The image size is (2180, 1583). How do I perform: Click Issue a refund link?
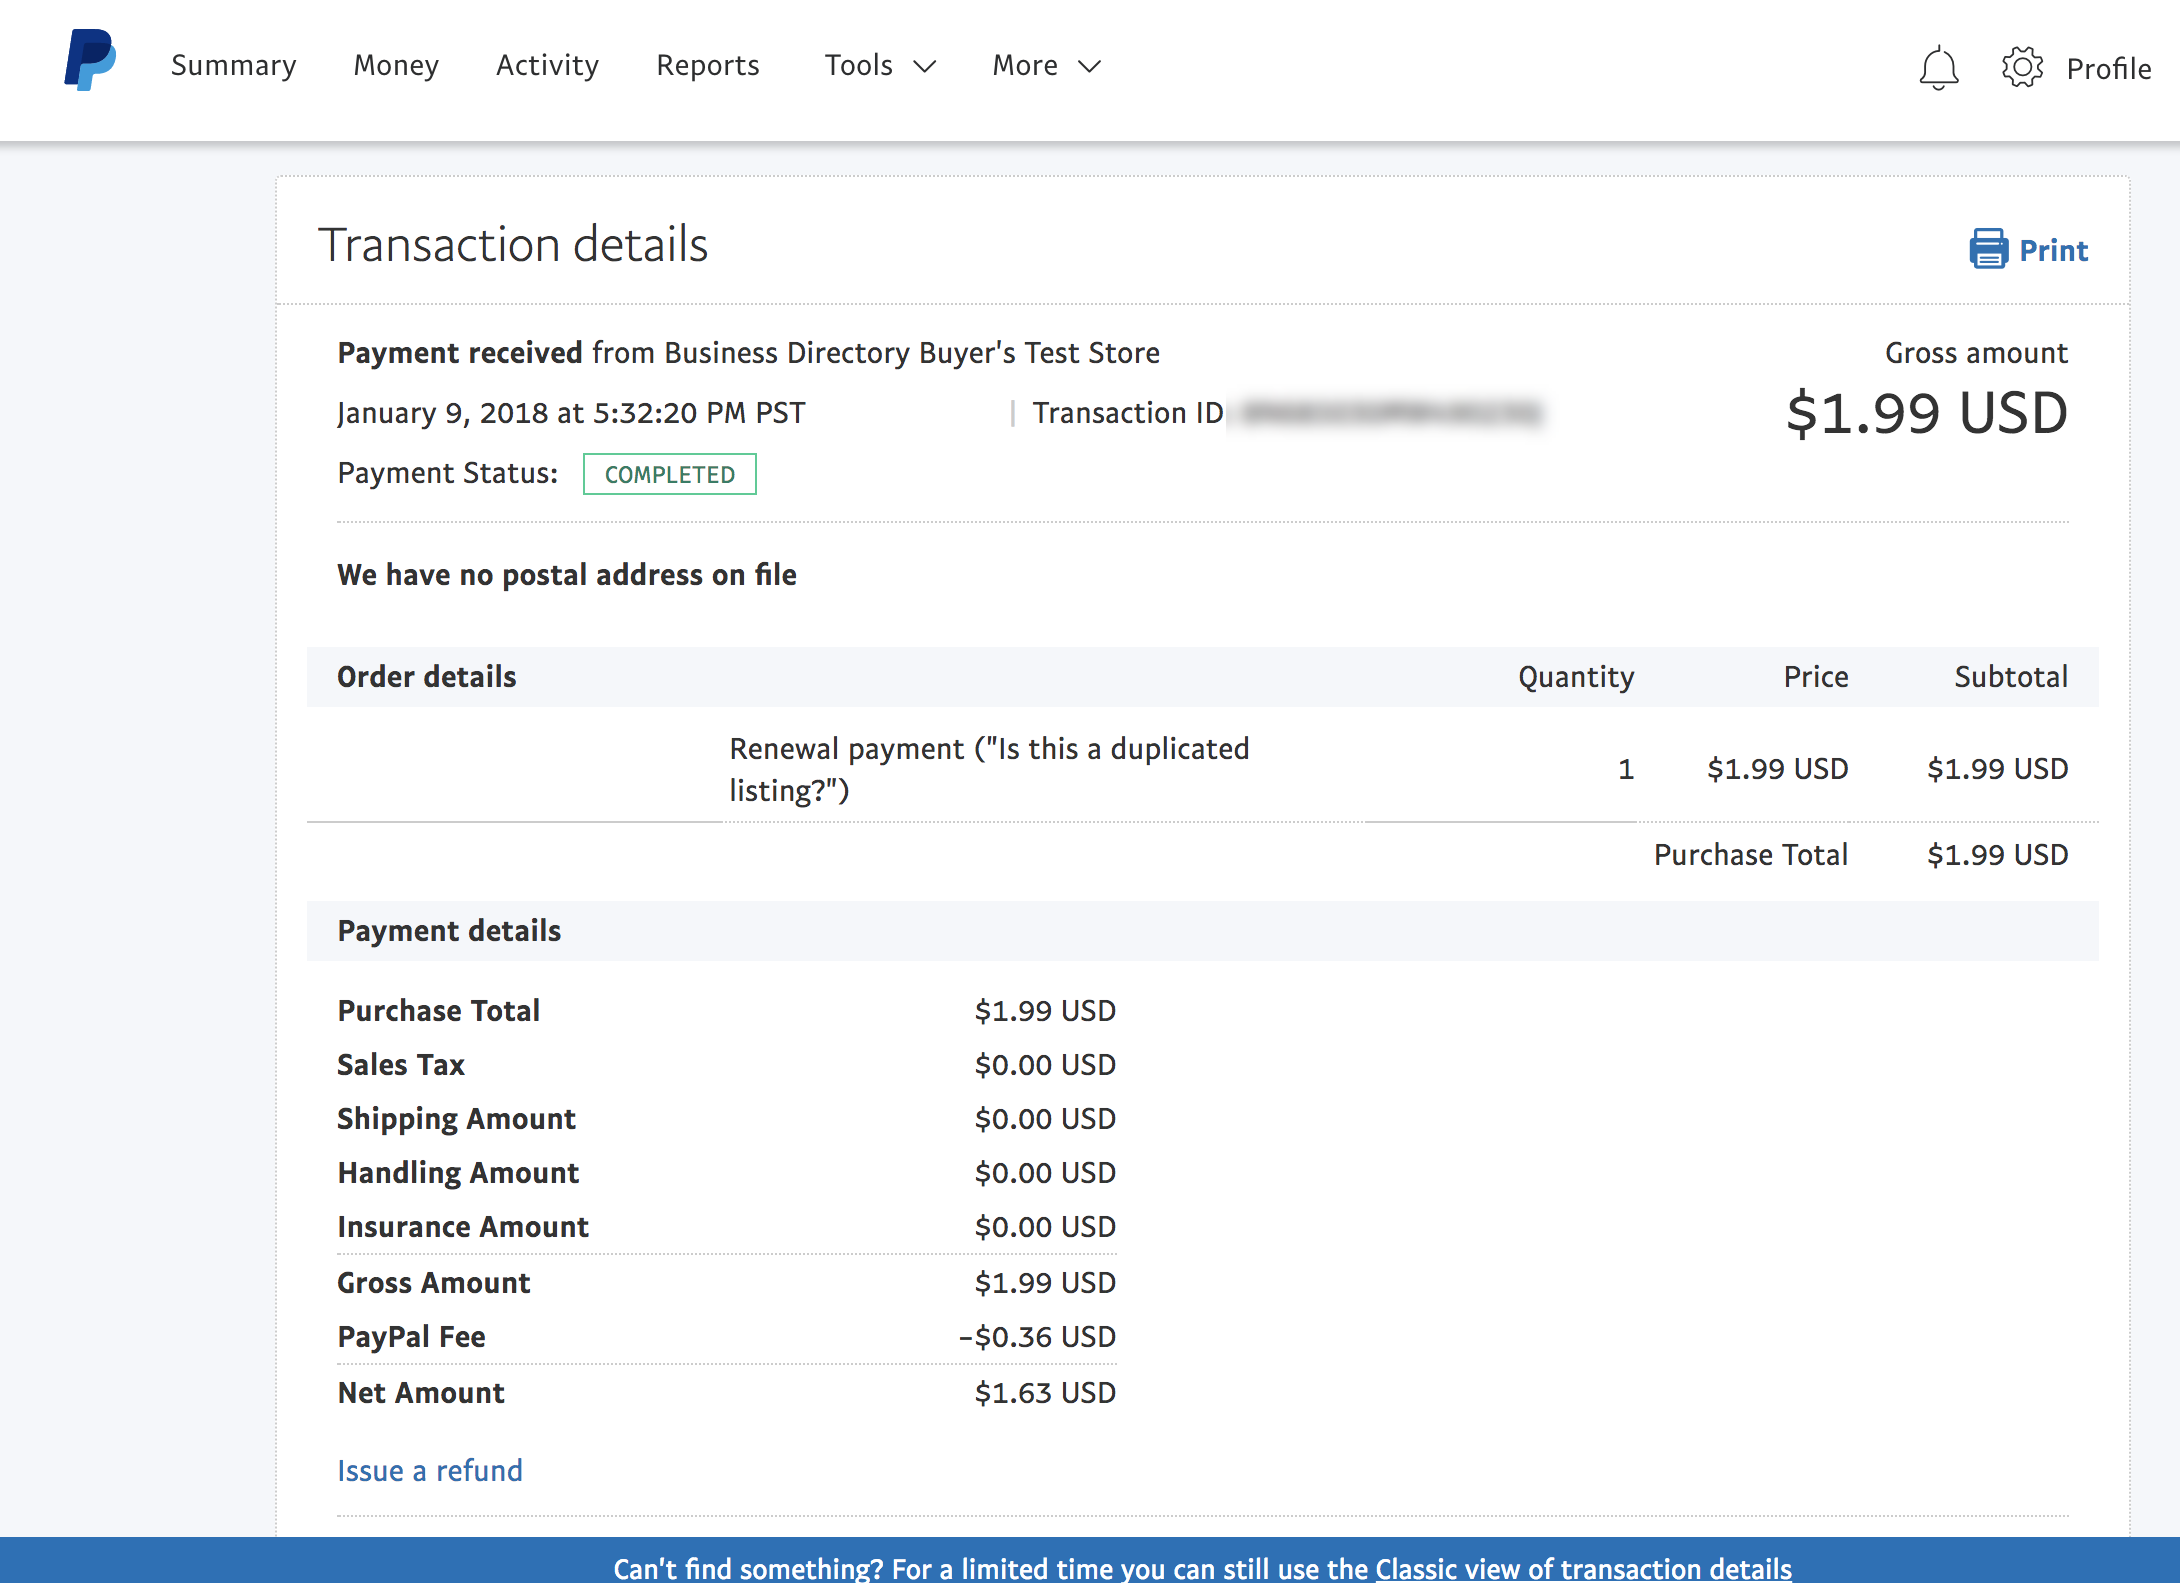tap(430, 1470)
